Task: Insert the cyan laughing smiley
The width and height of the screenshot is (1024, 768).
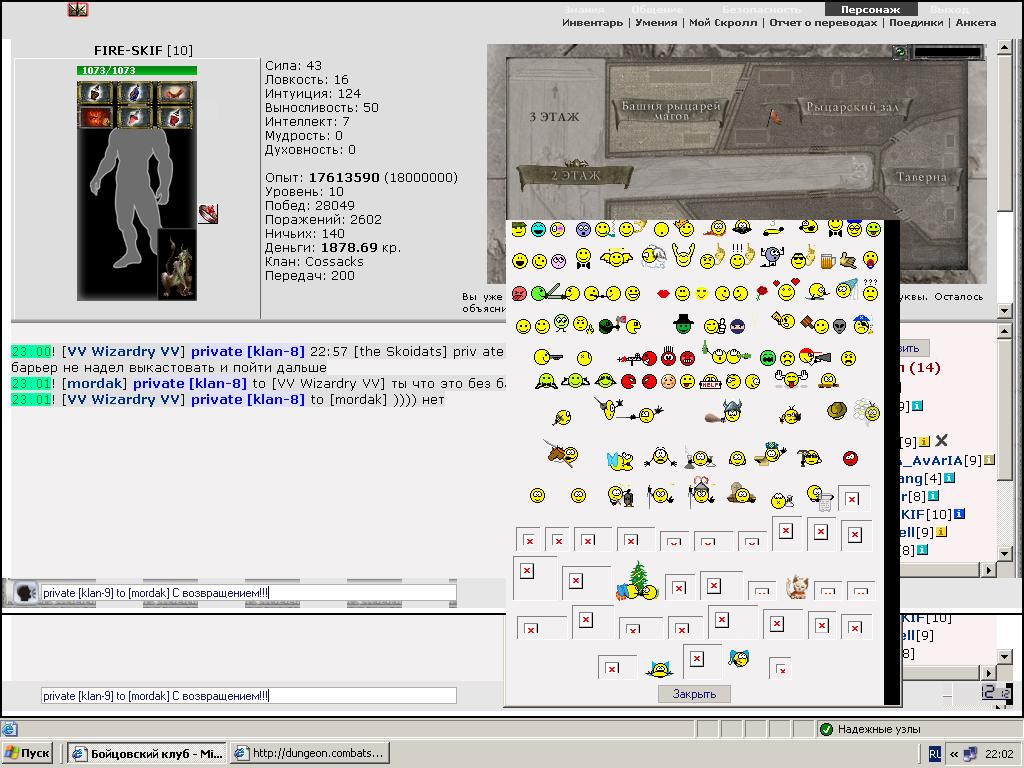Action: click(538, 229)
